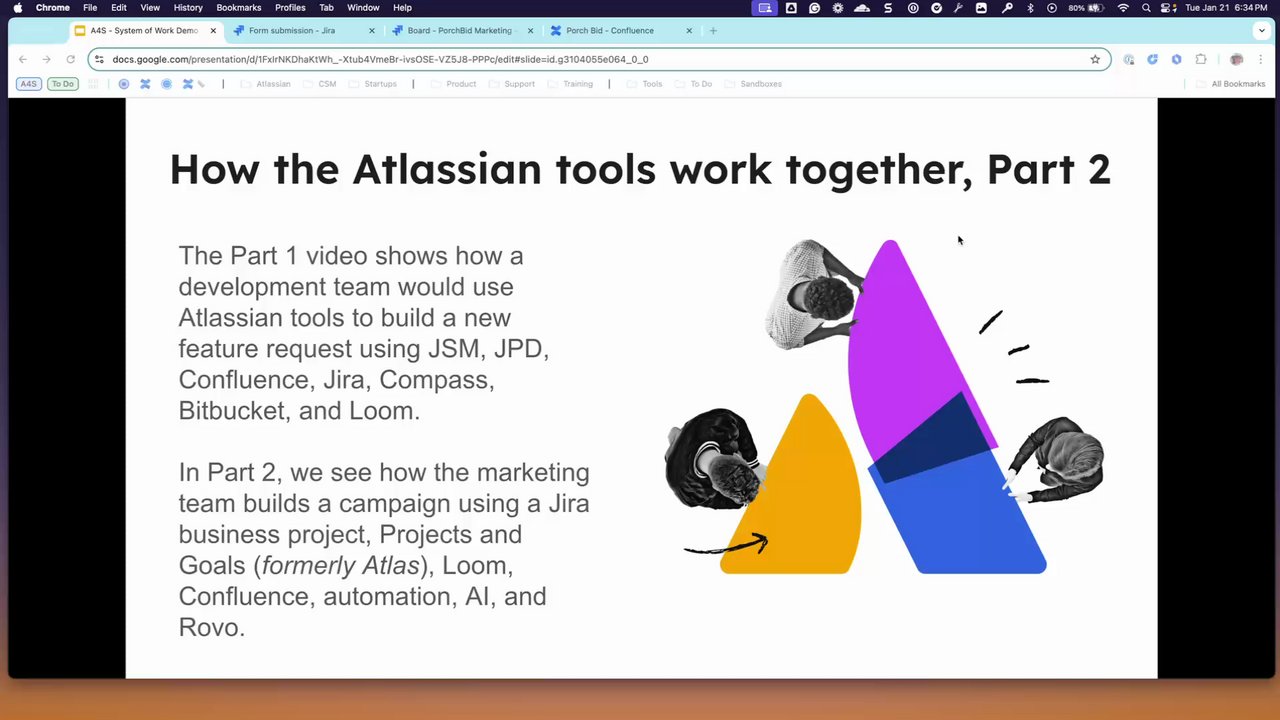
Task: Open the 1Password menu bar icon
Action: (913, 8)
